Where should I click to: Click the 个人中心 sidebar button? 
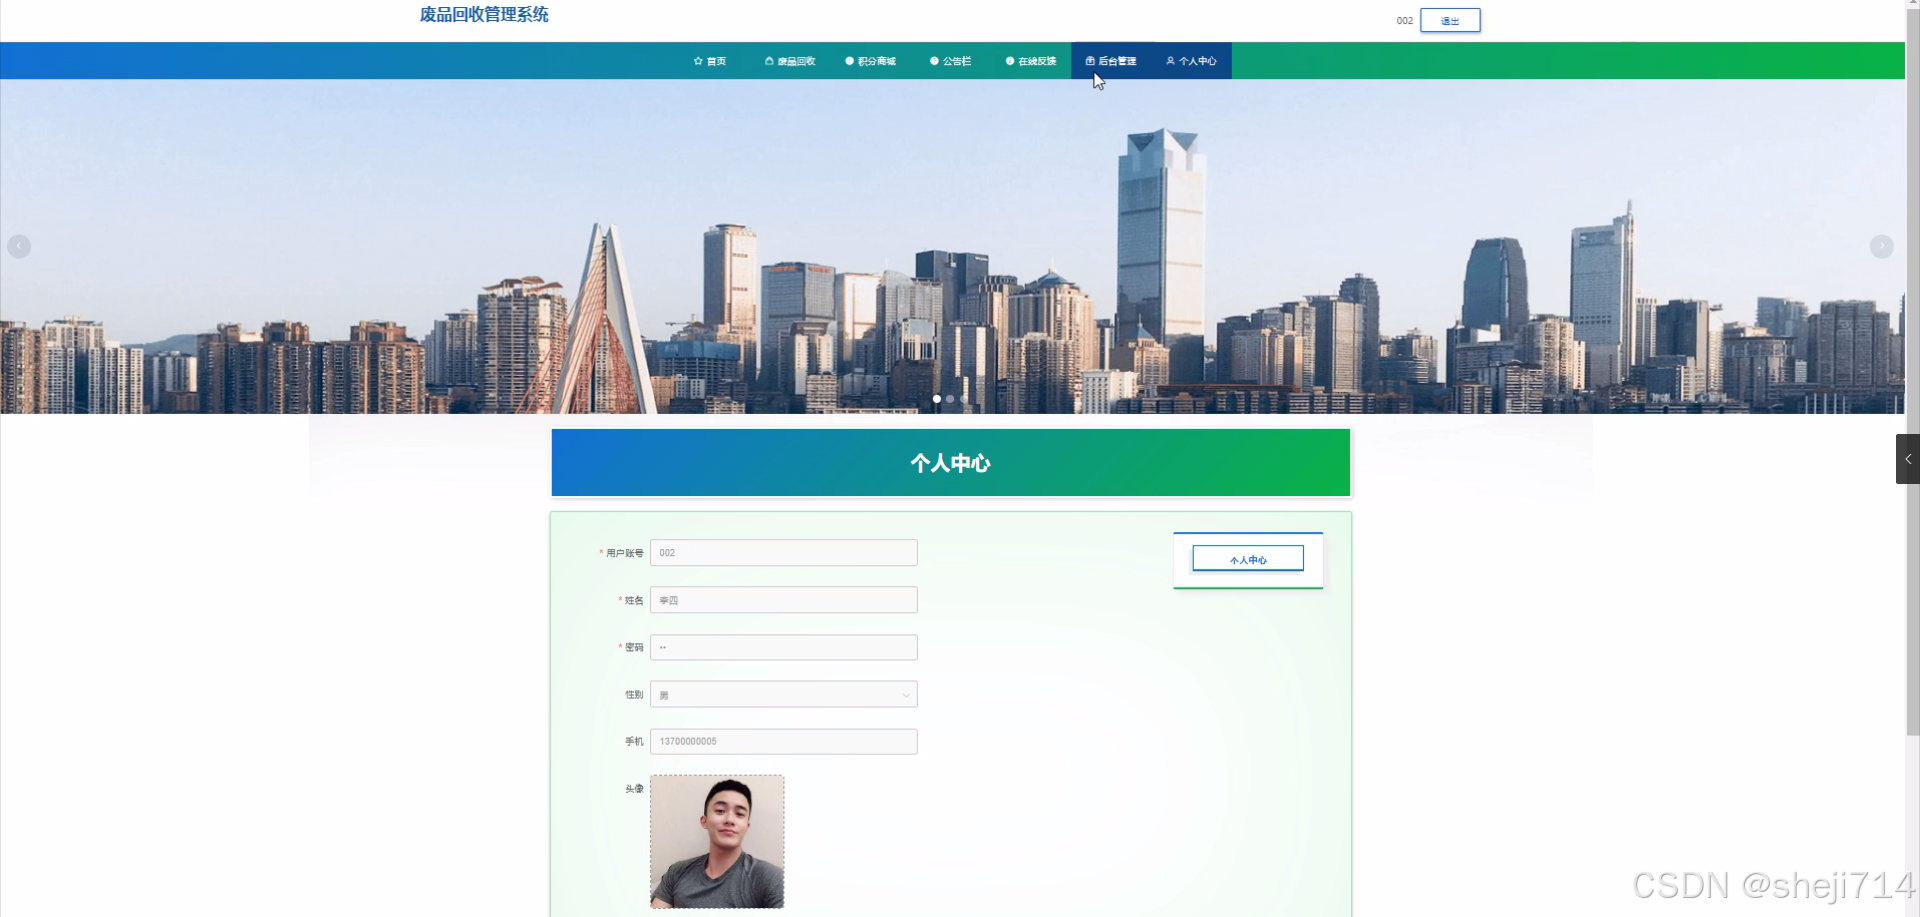coord(1247,558)
